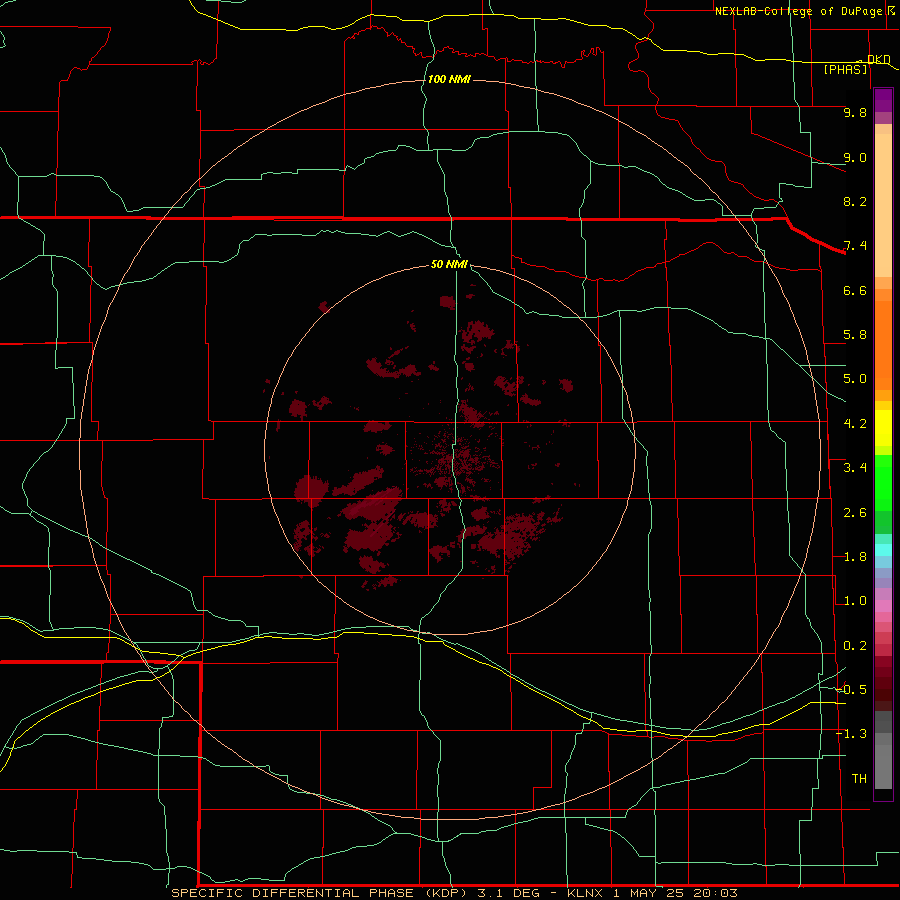Click the 4.2 scale value

tap(855, 424)
